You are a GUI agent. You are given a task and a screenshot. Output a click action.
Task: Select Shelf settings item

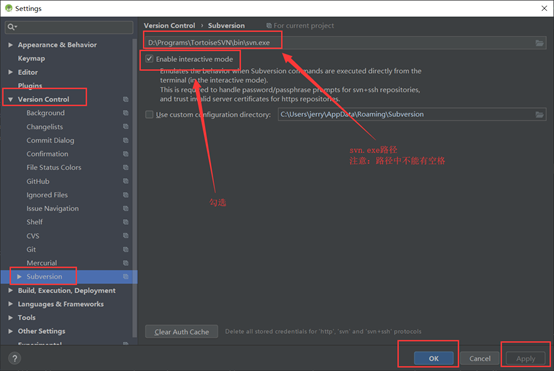[x=34, y=222]
